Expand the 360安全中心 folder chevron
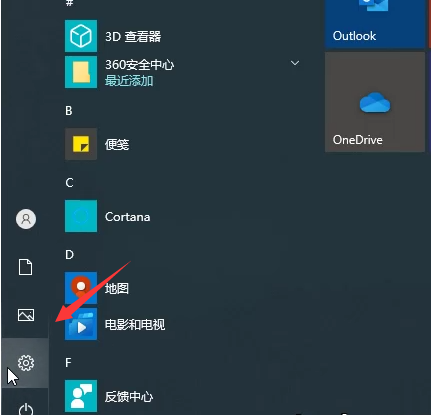This screenshot has width=431, height=416. (x=295, y=63)
